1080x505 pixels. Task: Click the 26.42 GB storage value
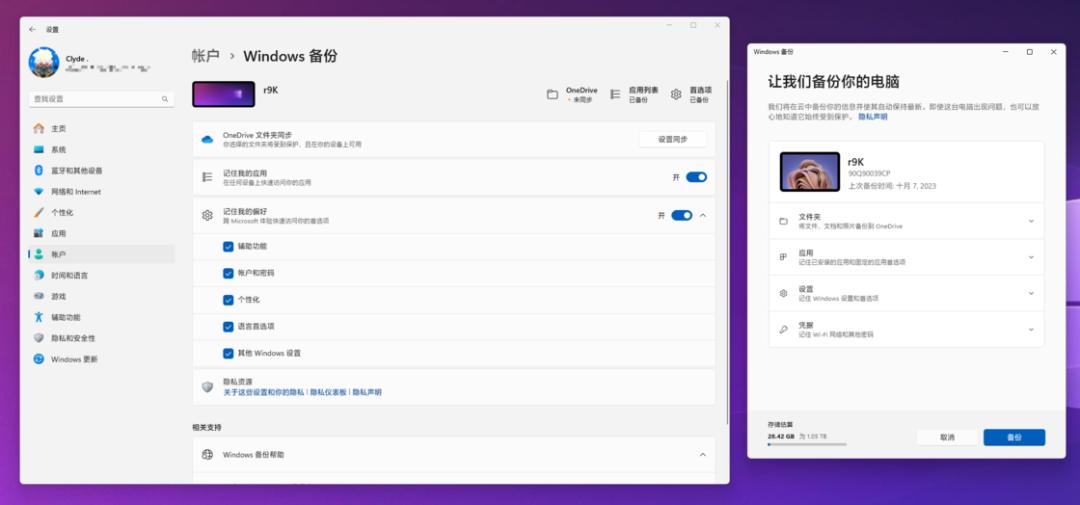[x=781, y=437]
